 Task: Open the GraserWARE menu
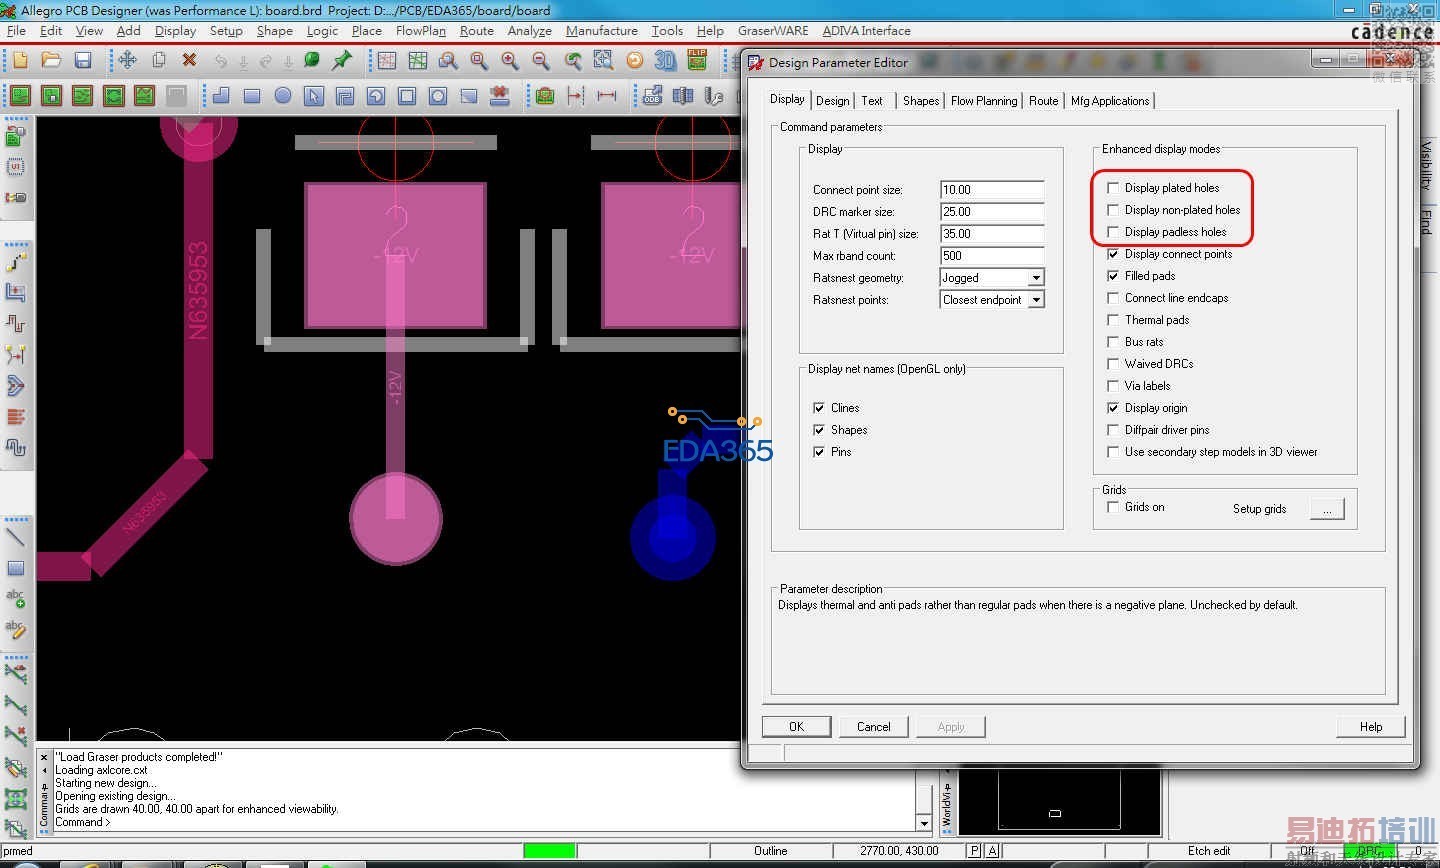(x=773, y=31)
